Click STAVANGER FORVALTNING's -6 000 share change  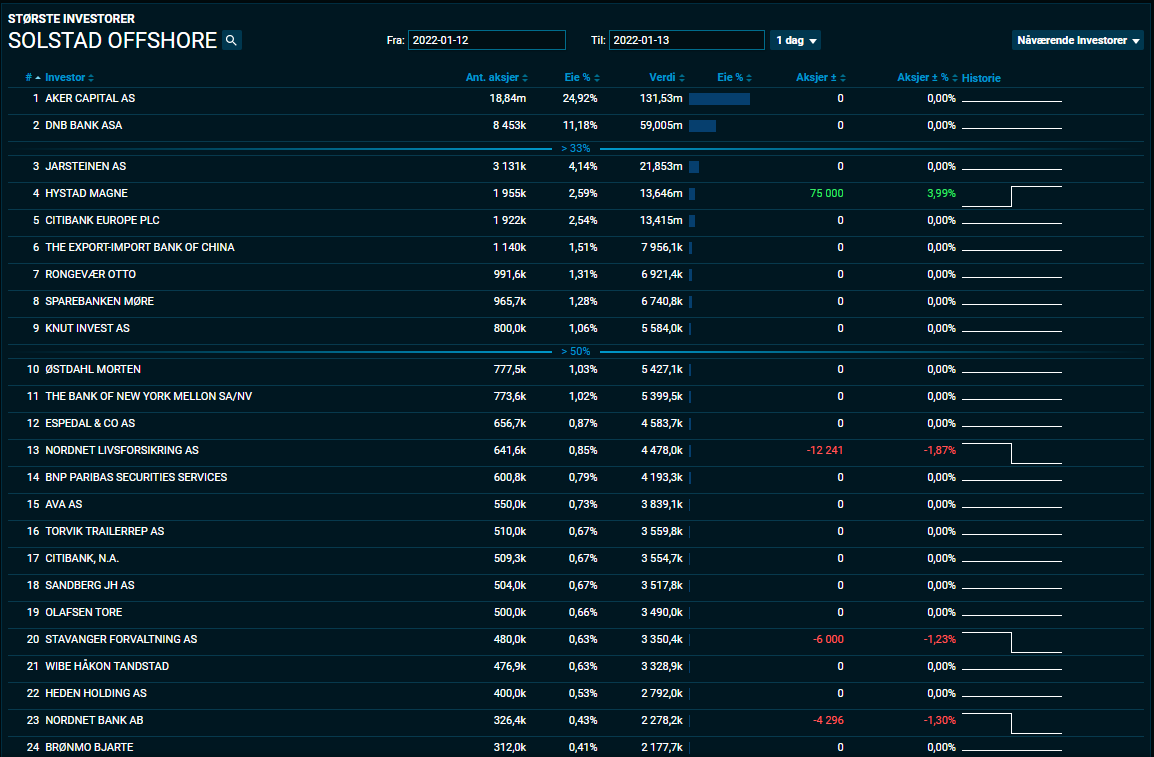(x=828, y=639)
